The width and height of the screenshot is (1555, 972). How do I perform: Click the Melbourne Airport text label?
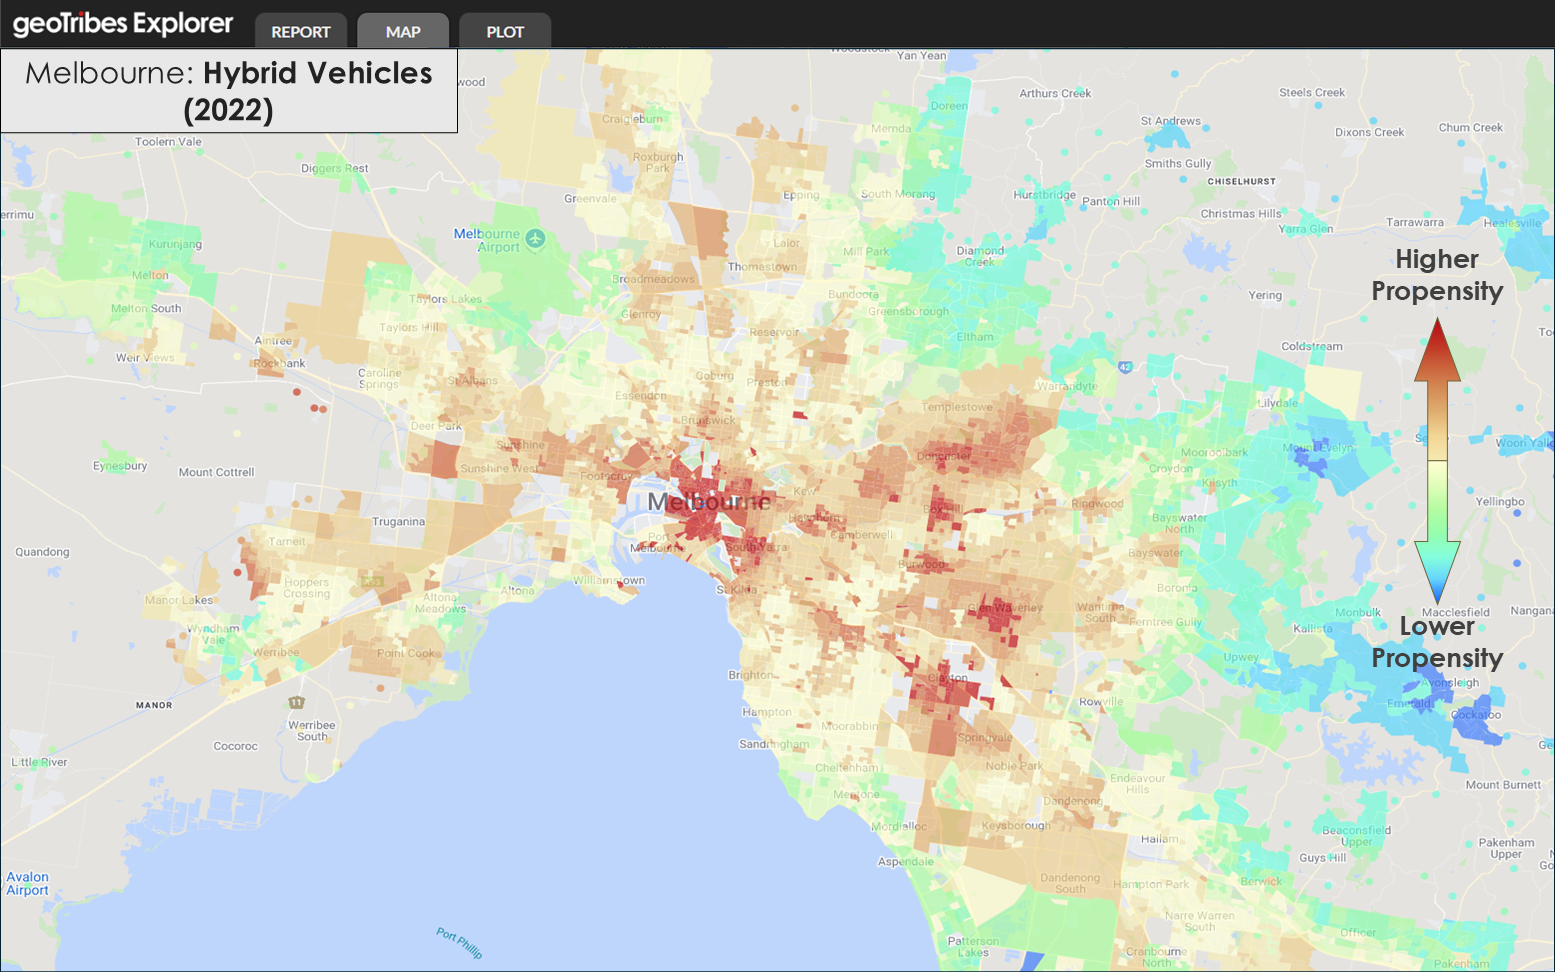[x=486, y=240]
